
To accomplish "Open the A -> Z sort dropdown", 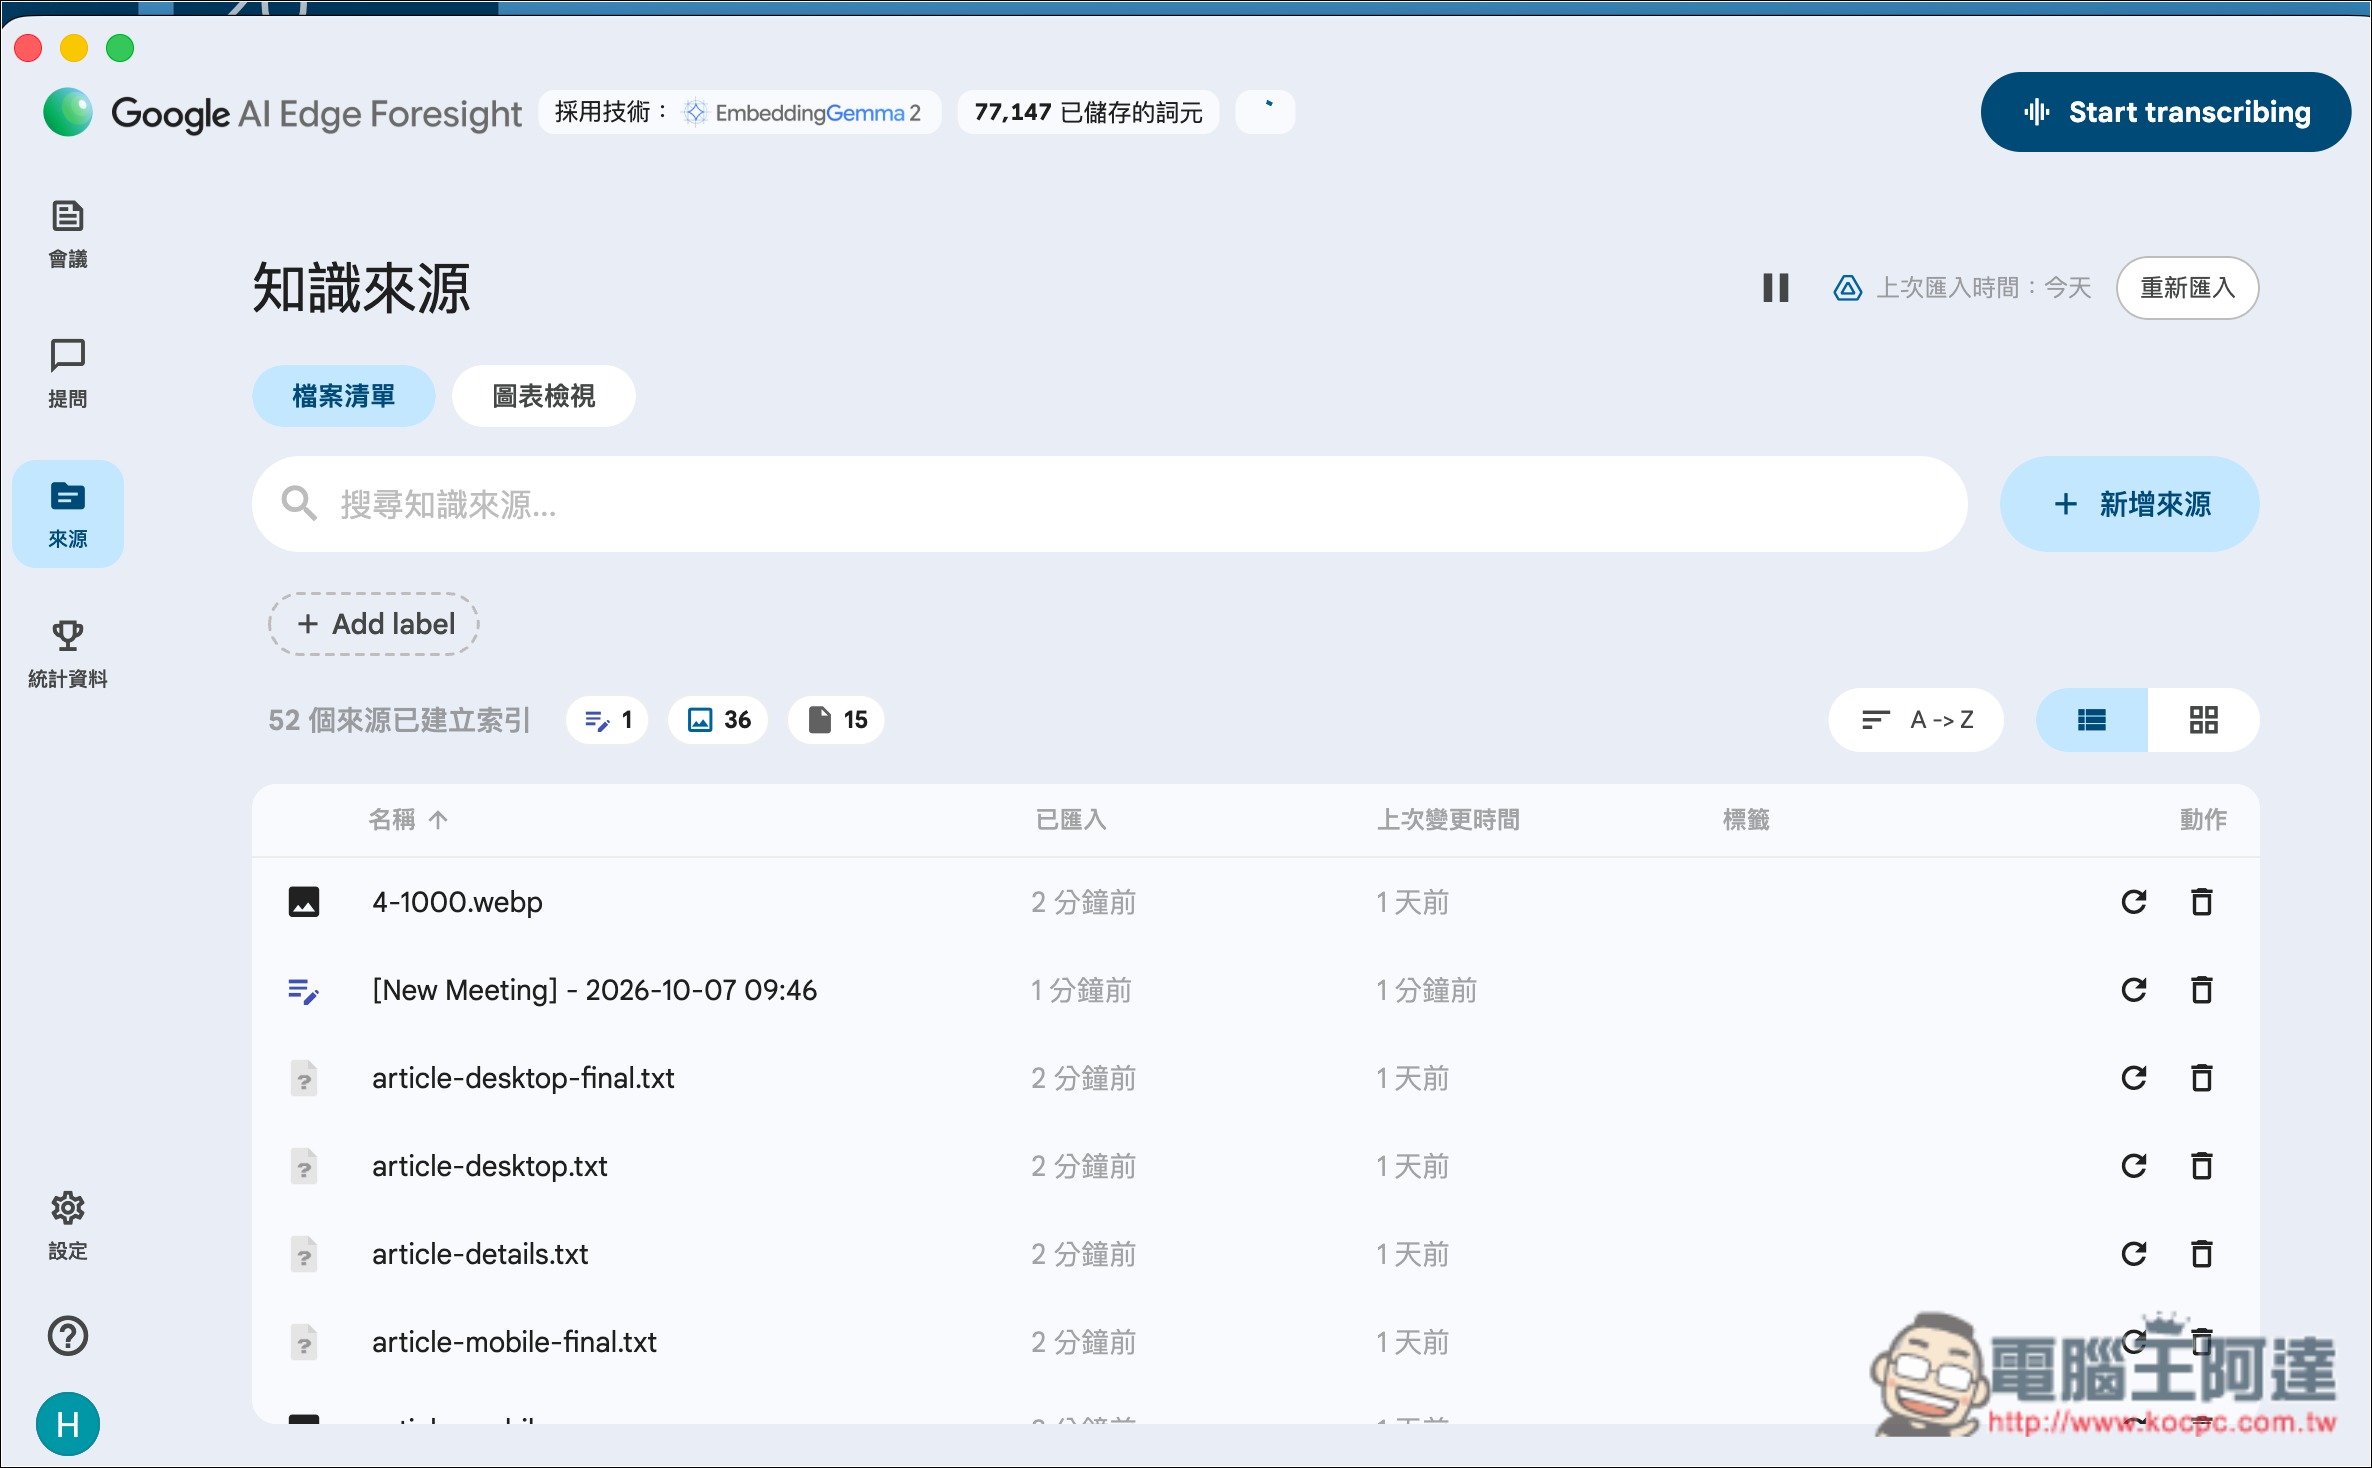I will [1916, 720].
